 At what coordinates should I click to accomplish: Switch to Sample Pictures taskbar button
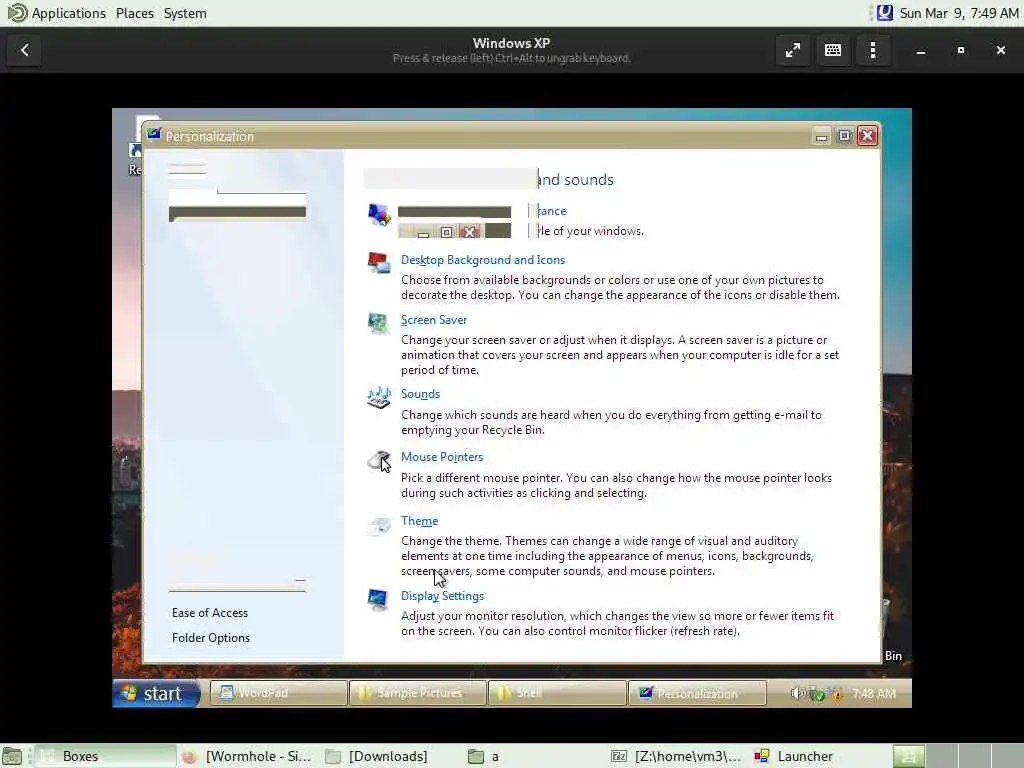(x=418, y=693)
